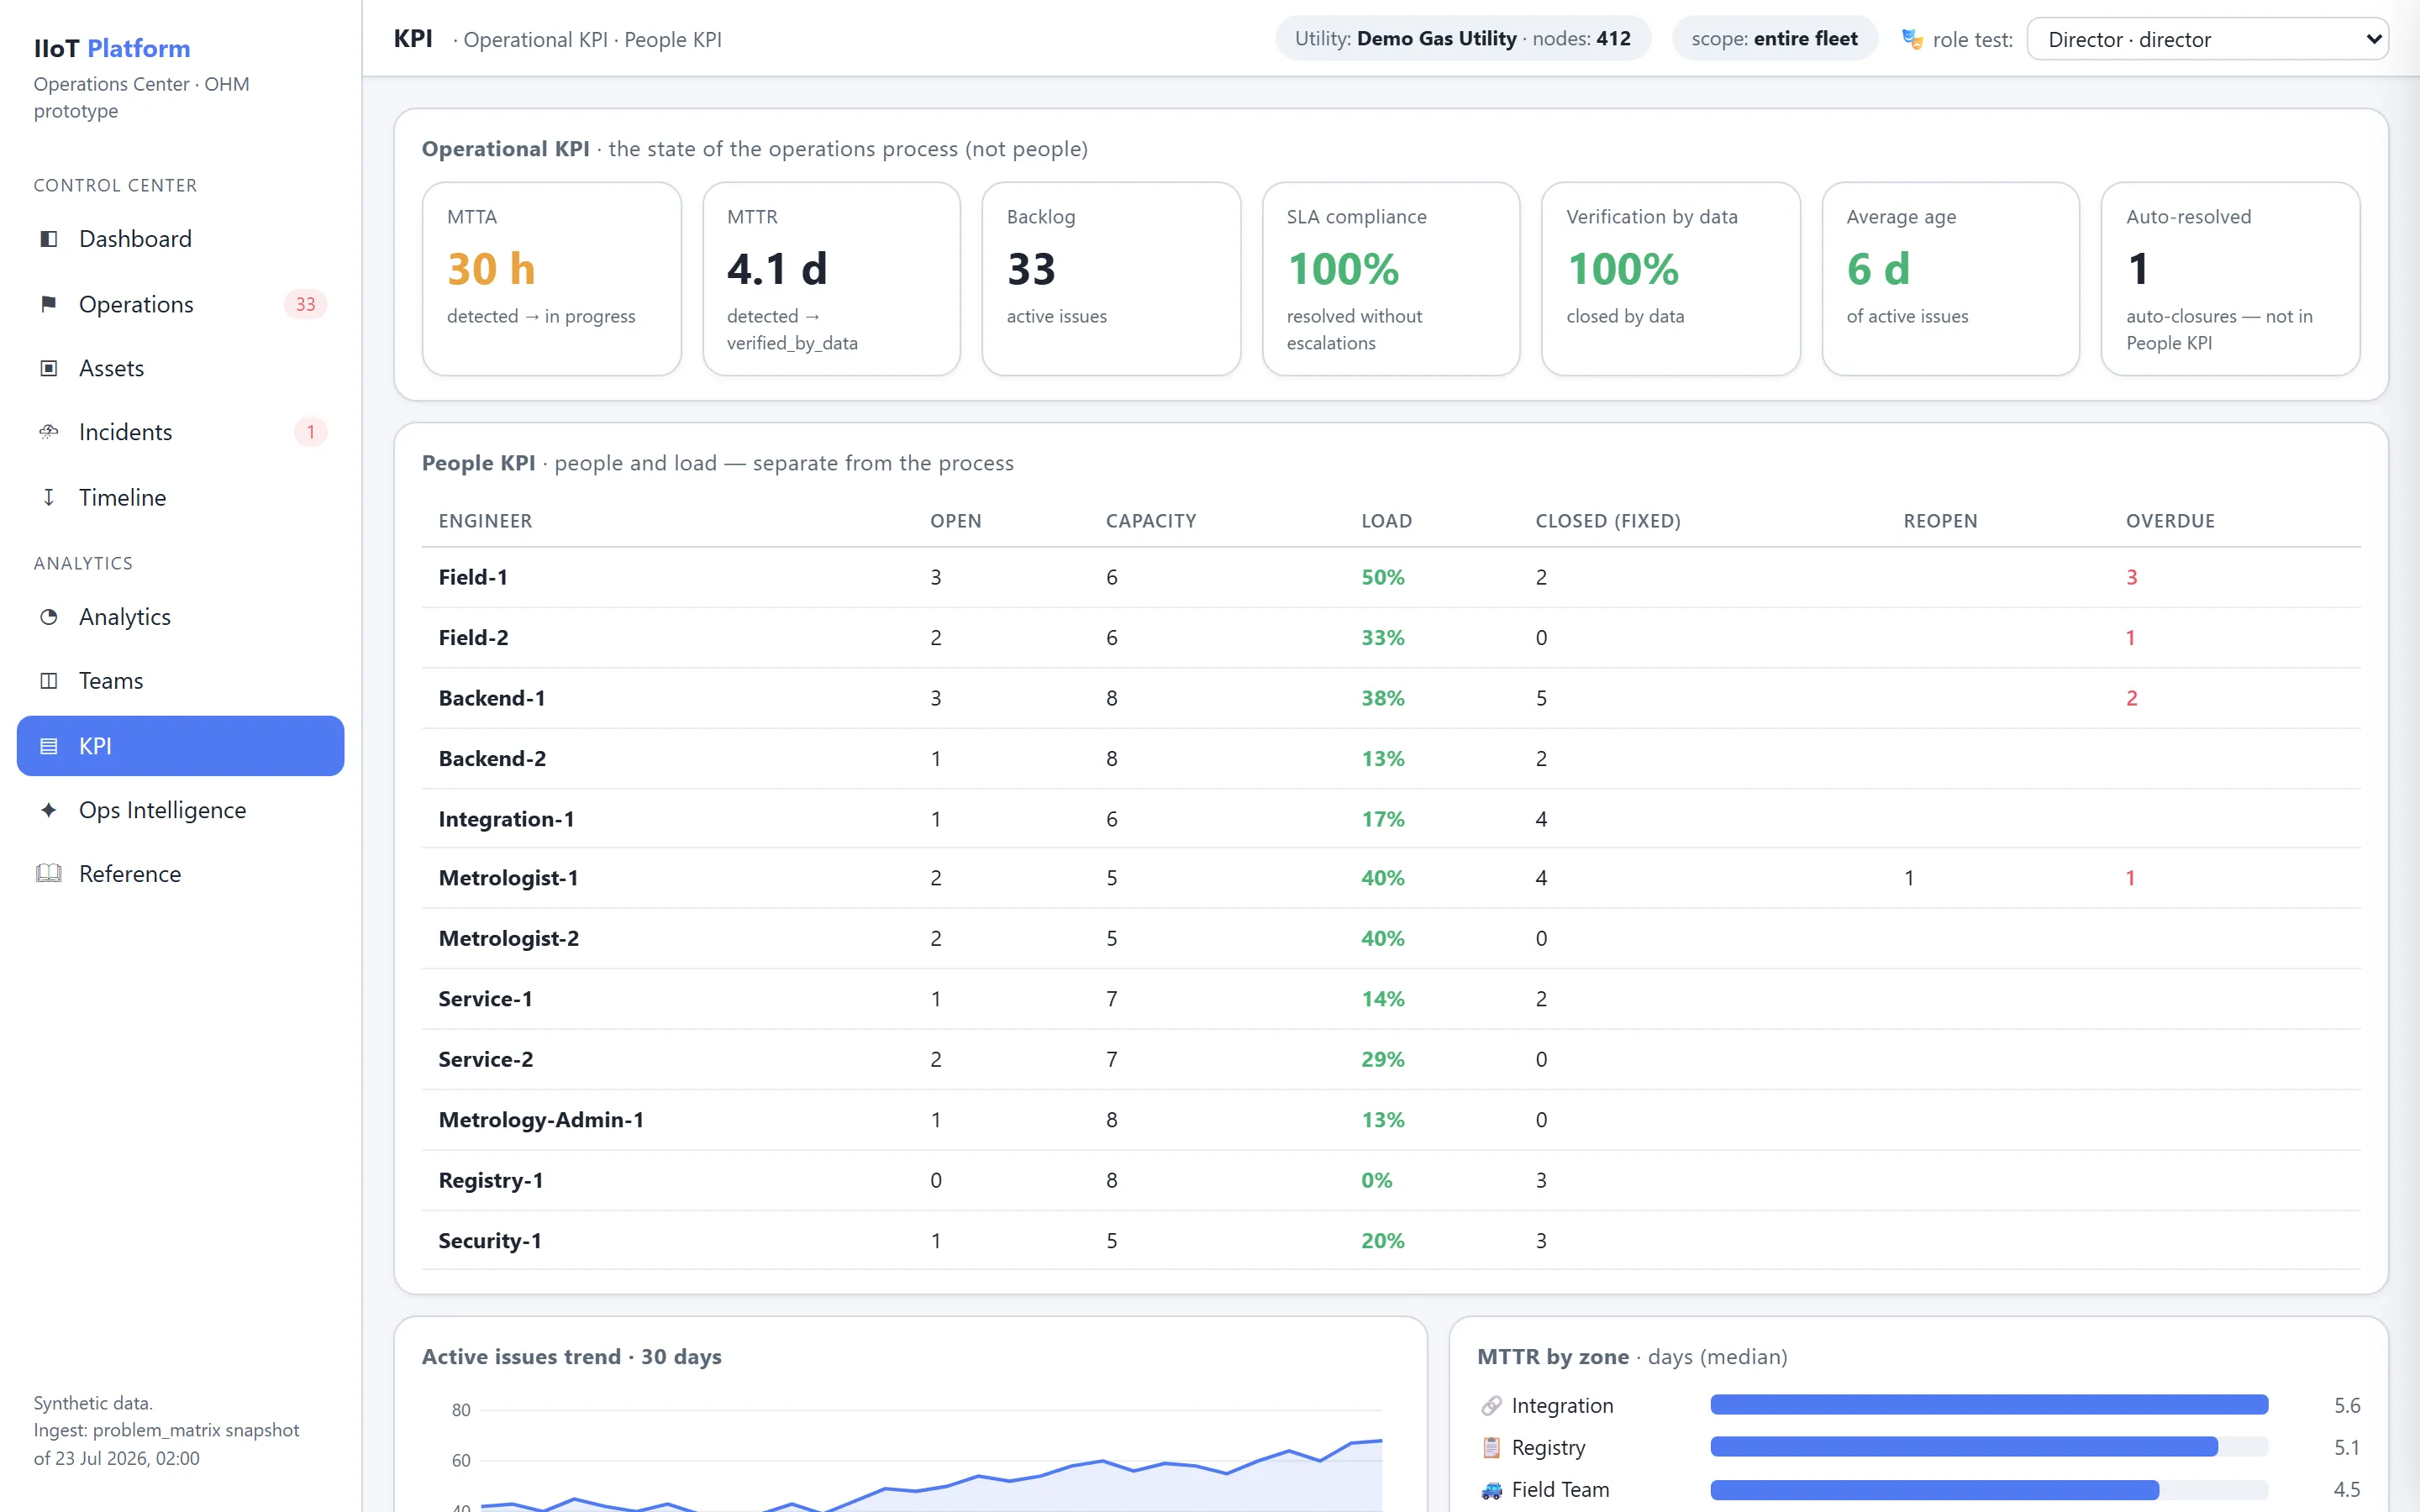
Task: Open the Dashboard page
Action: (180, 239)
